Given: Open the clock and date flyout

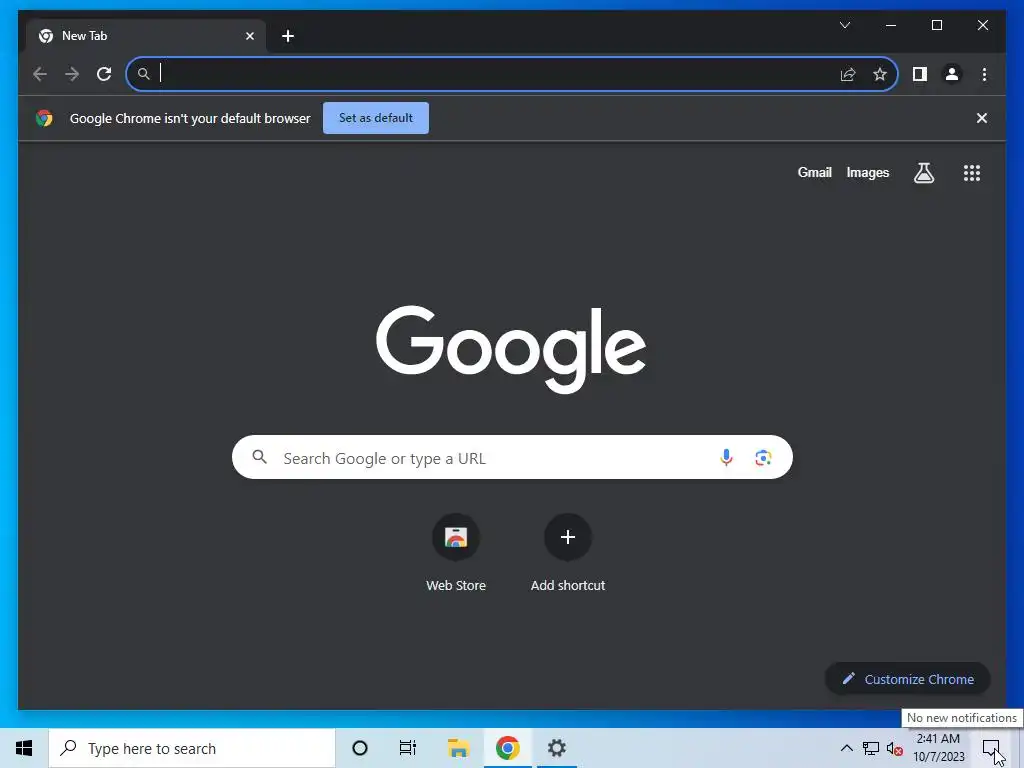Looking at the screenshot, I should point(938,748).
